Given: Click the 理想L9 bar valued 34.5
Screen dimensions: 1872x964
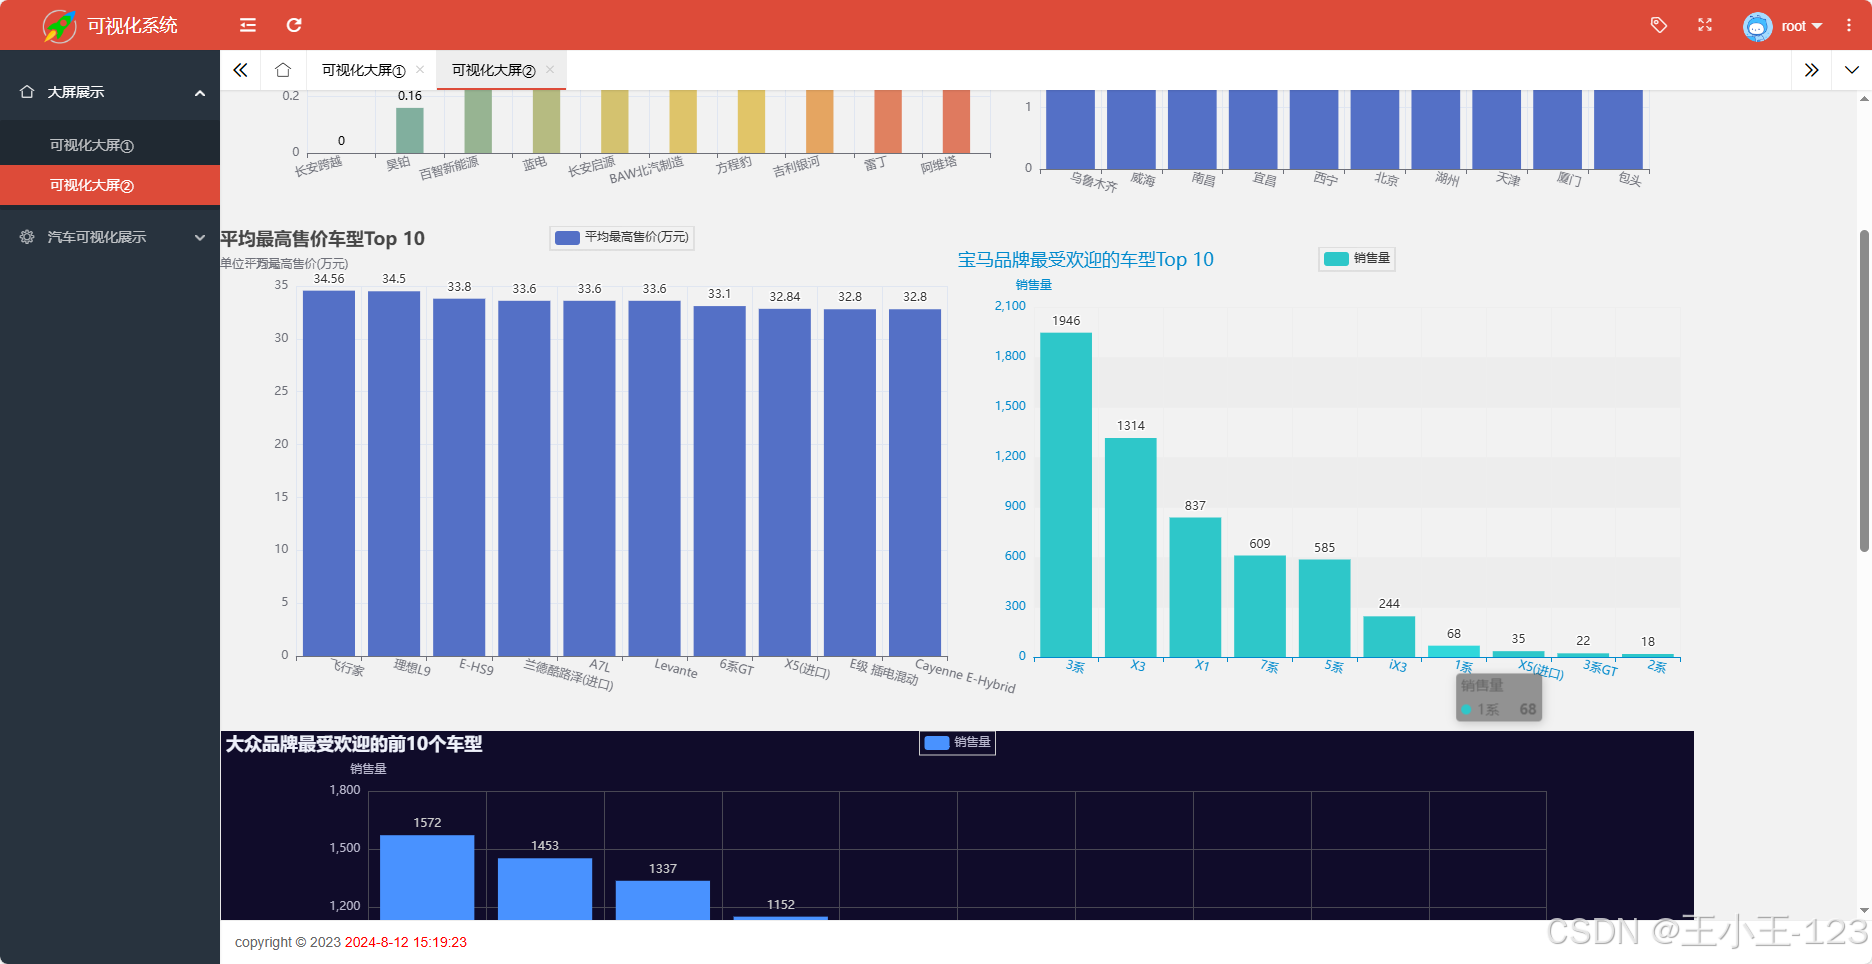Looking at the screenshot, I should pos(394,474).
